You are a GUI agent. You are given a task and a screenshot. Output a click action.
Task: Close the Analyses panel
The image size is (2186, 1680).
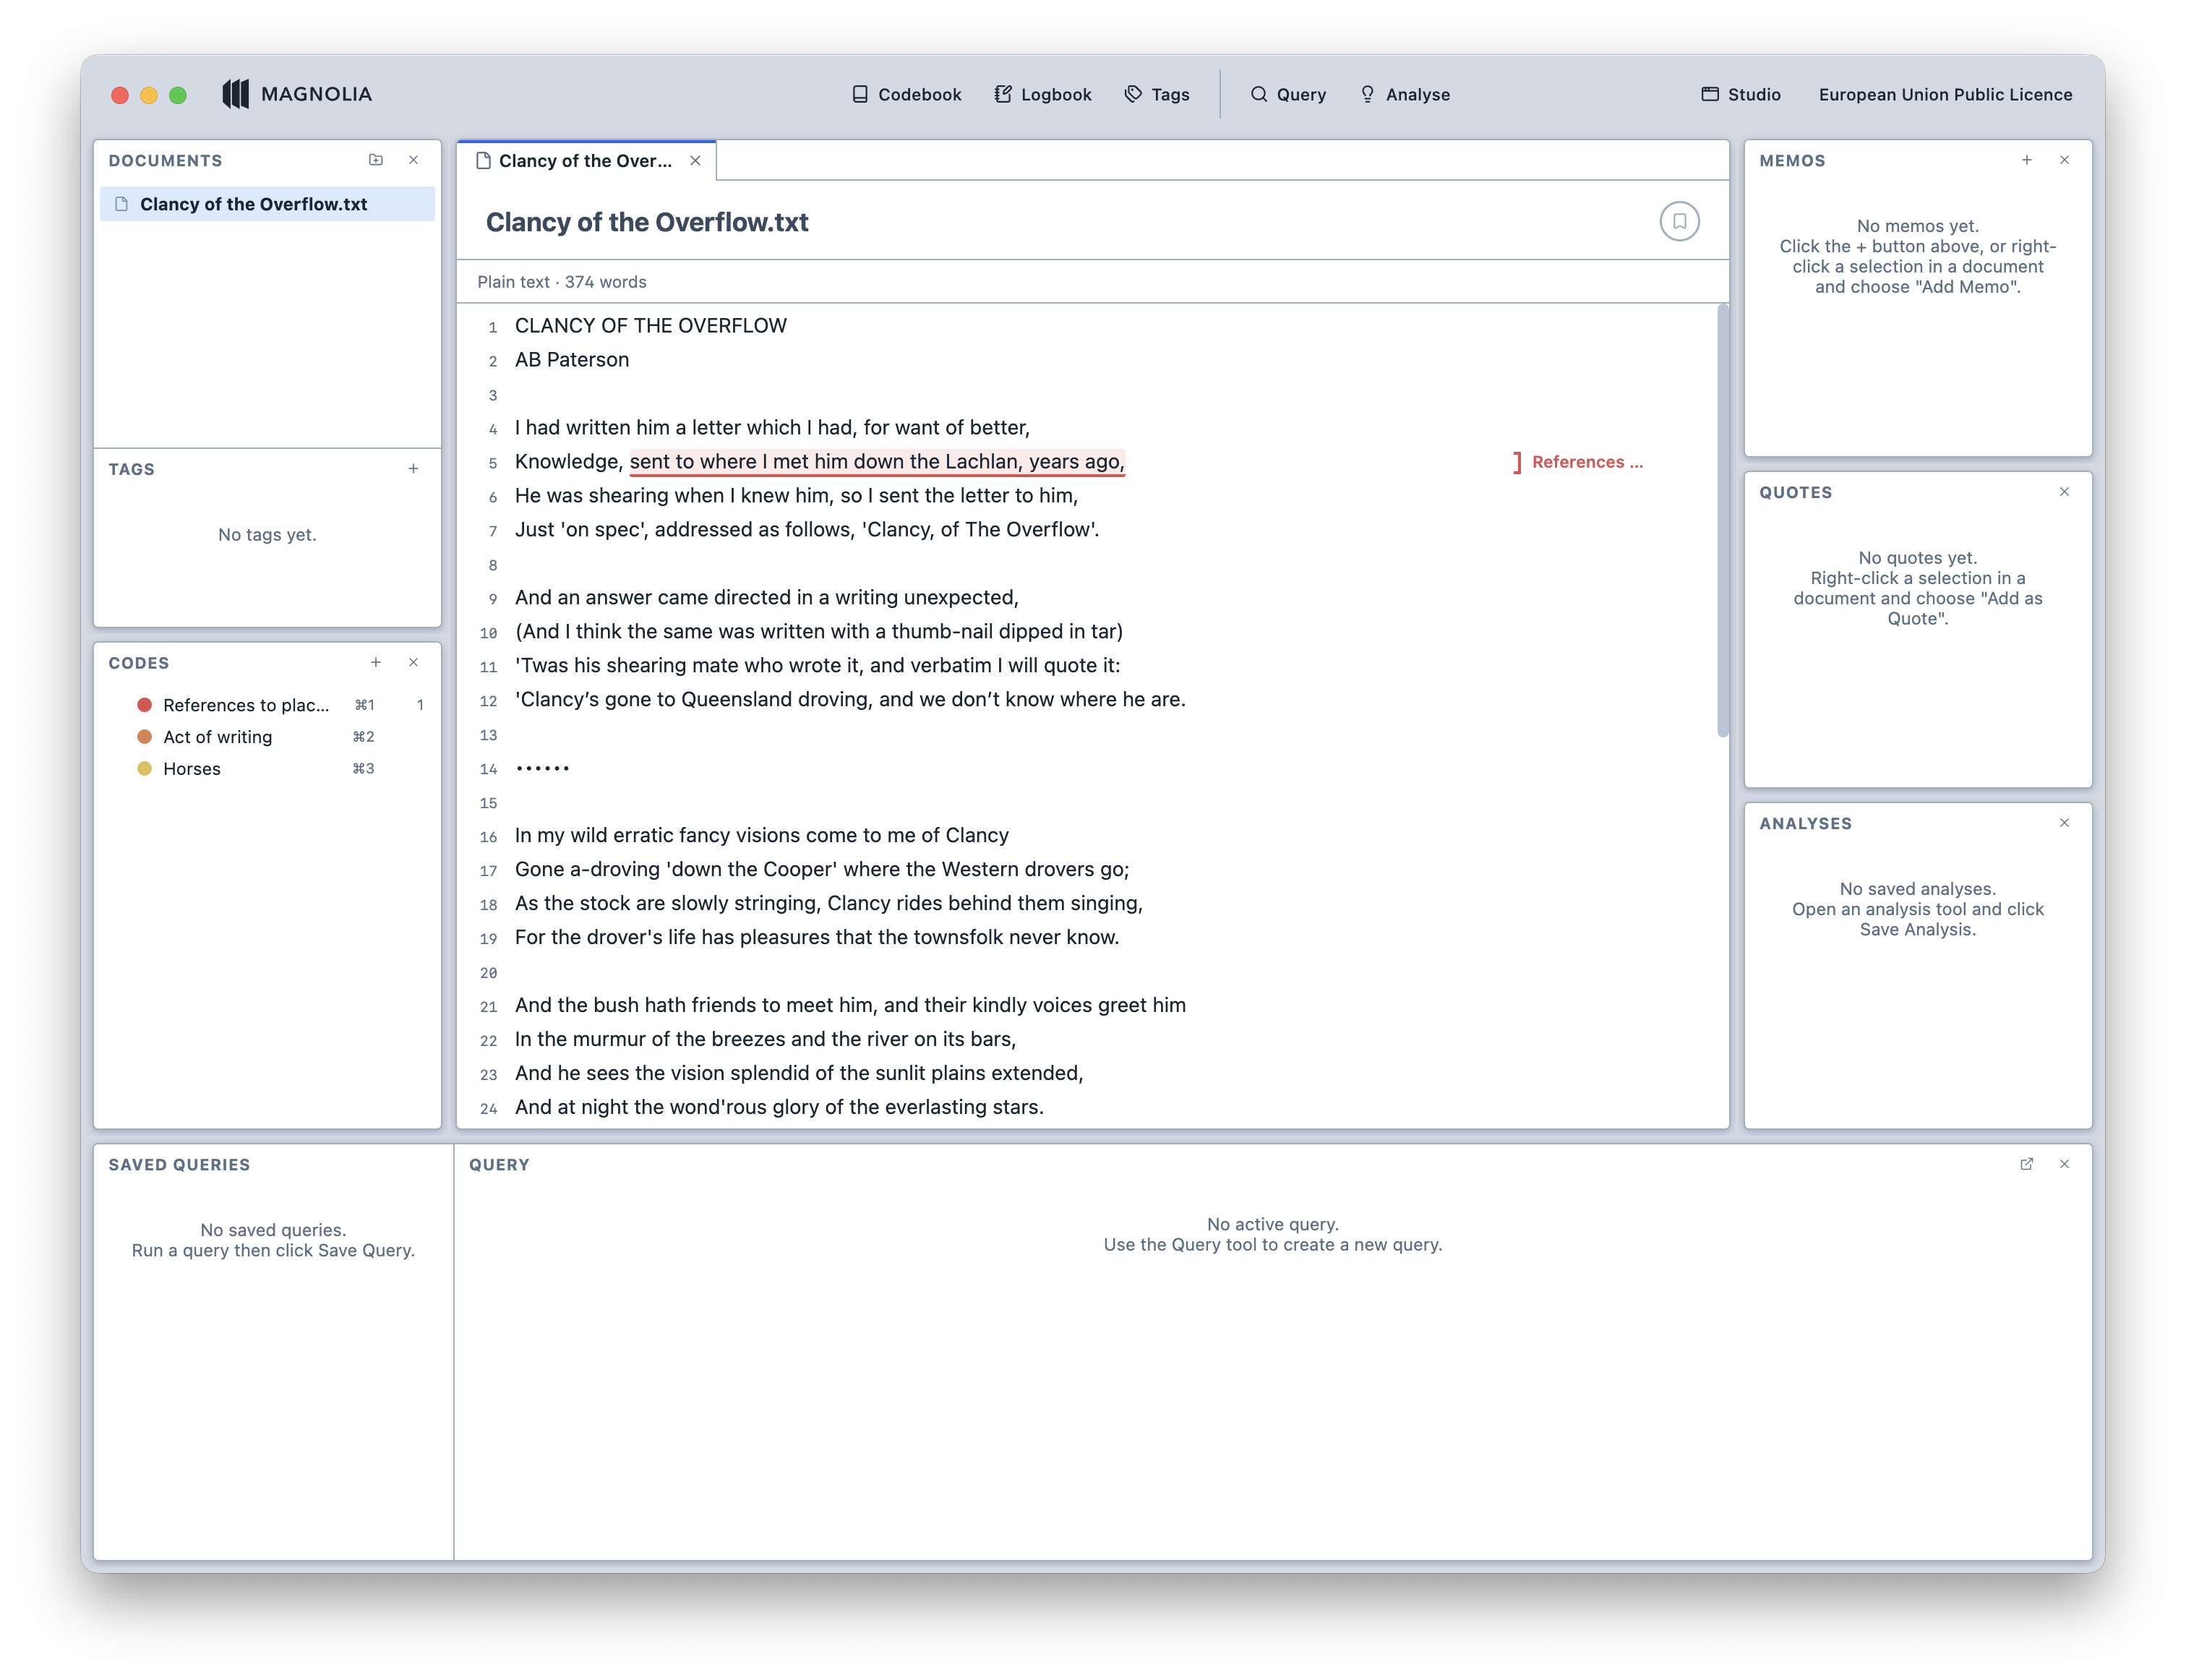(x=2064, y=823)
